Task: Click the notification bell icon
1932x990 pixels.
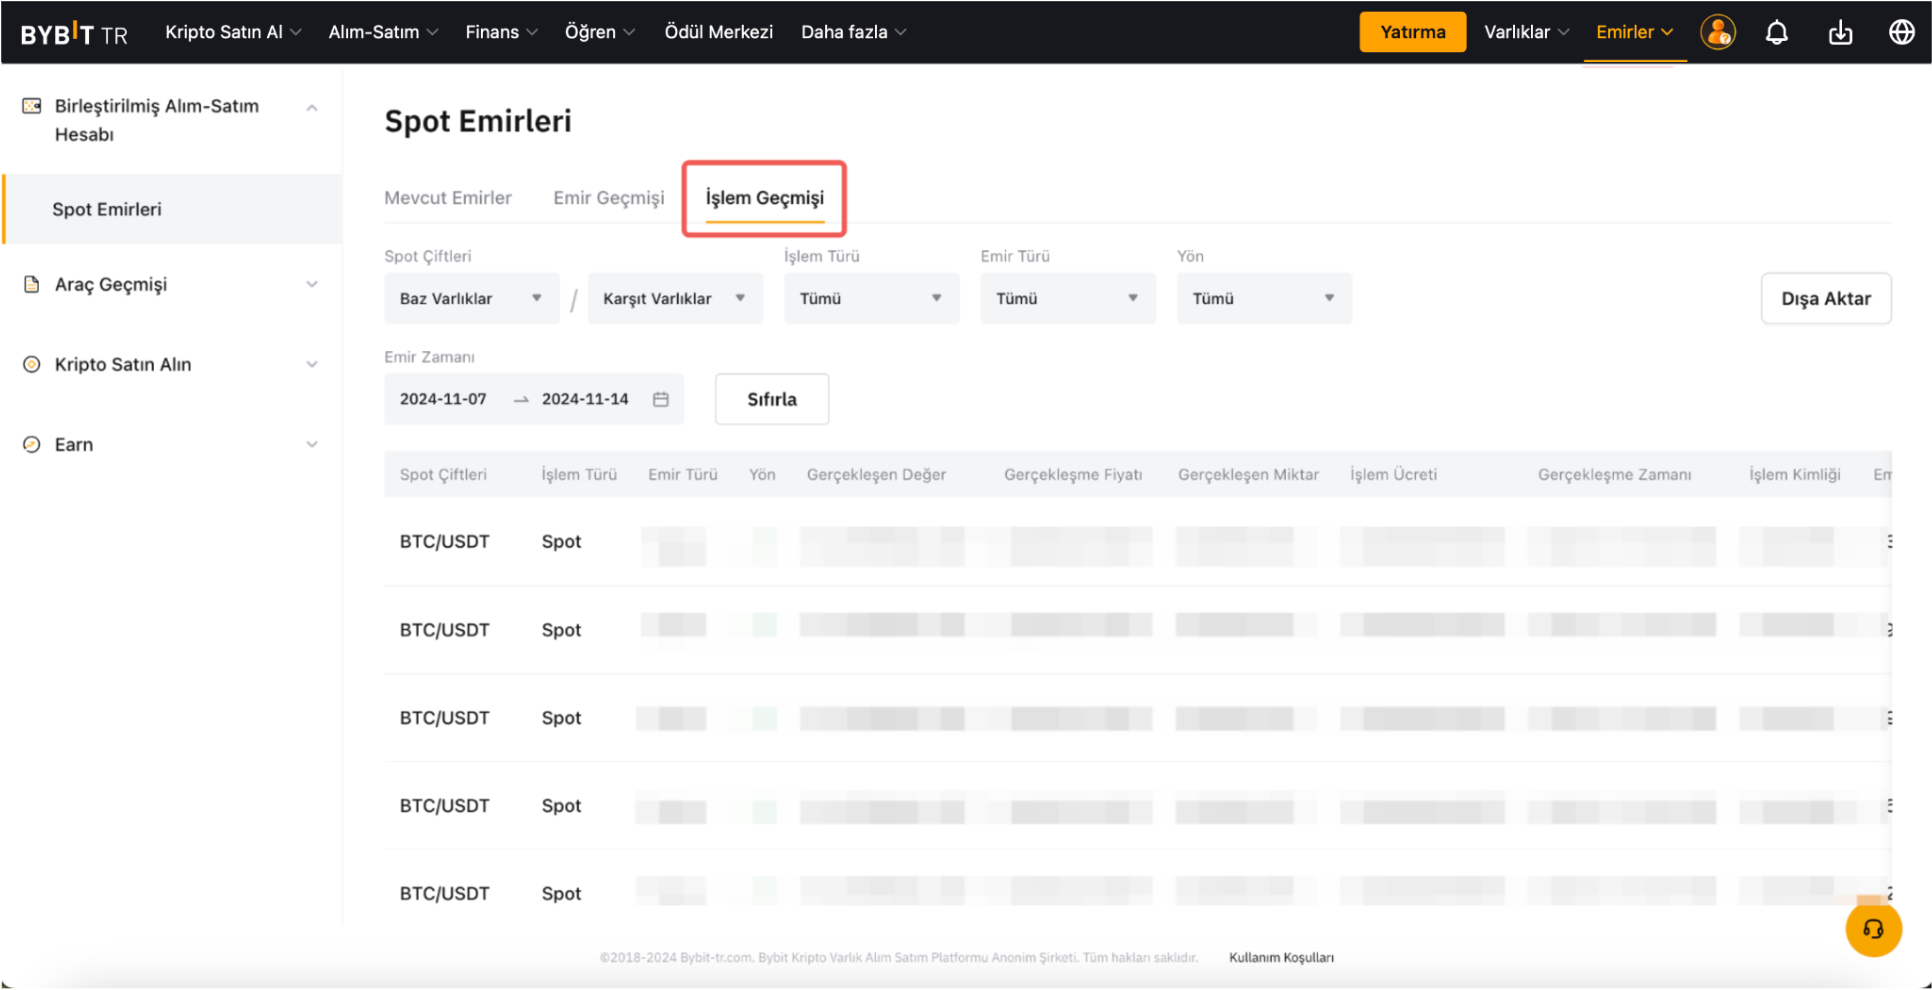Action: coord(1776,33)
